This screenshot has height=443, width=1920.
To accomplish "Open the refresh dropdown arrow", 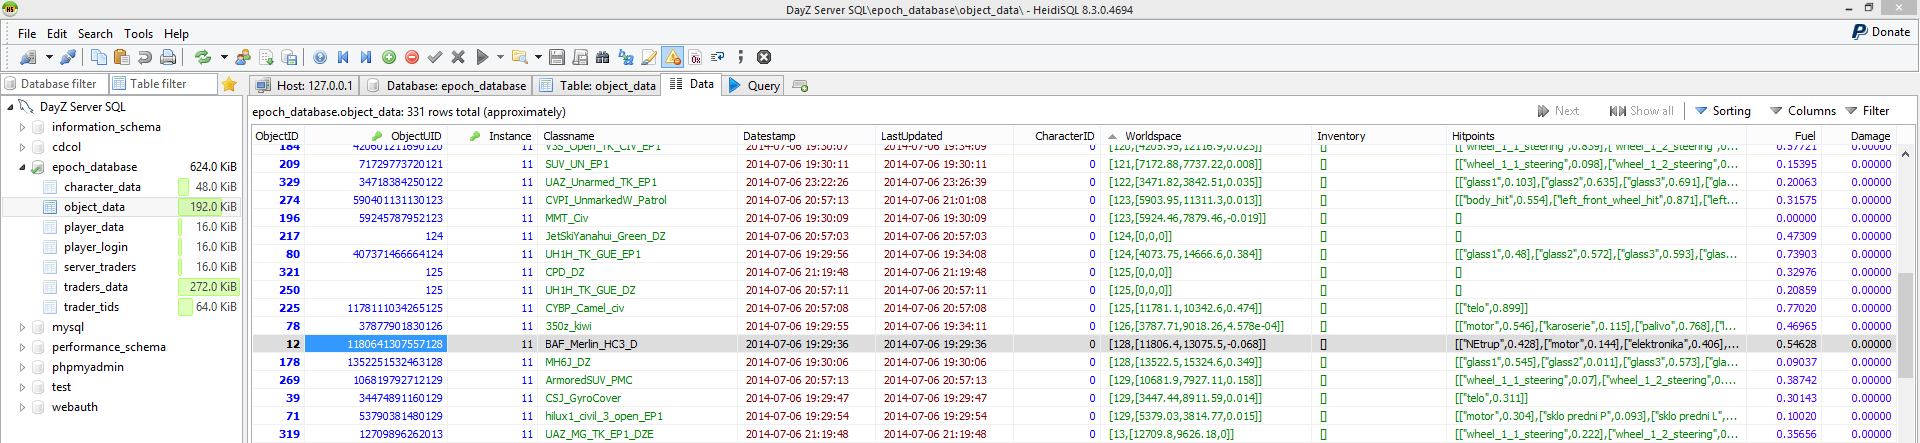I will [x=224, y=57].
